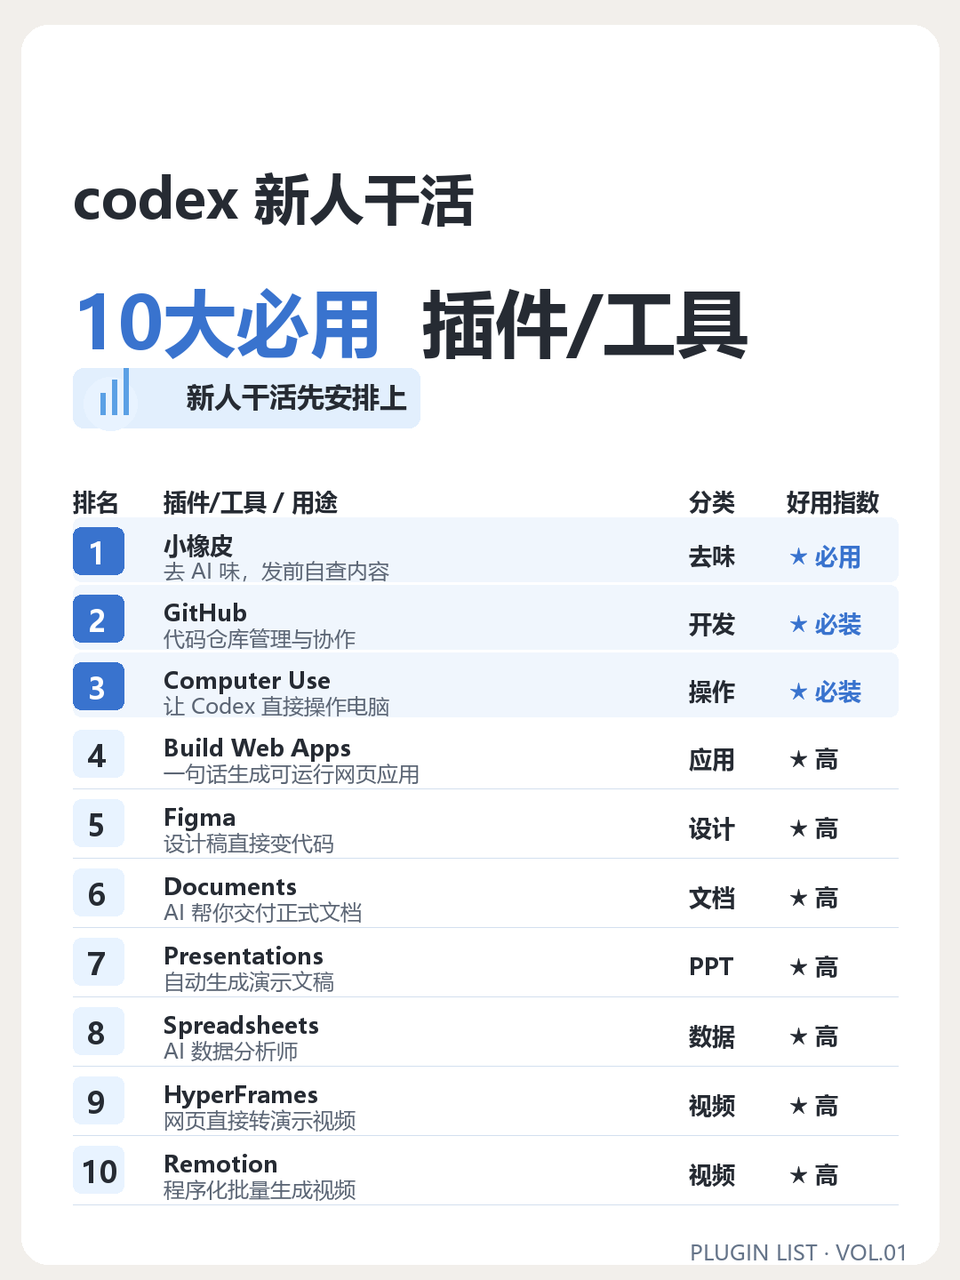Click the '★ 高' rating in the Remotion row

(814, 1175)
